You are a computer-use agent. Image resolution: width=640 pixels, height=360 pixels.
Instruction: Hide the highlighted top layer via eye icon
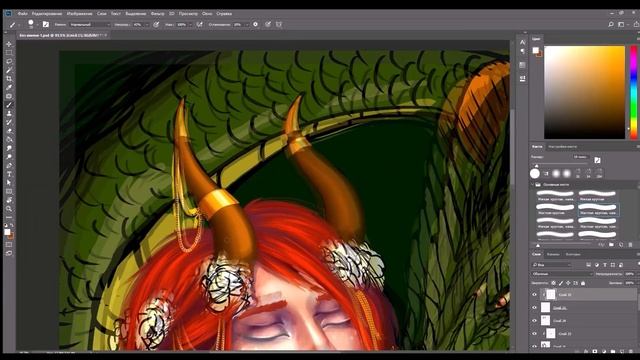(534, 295)
